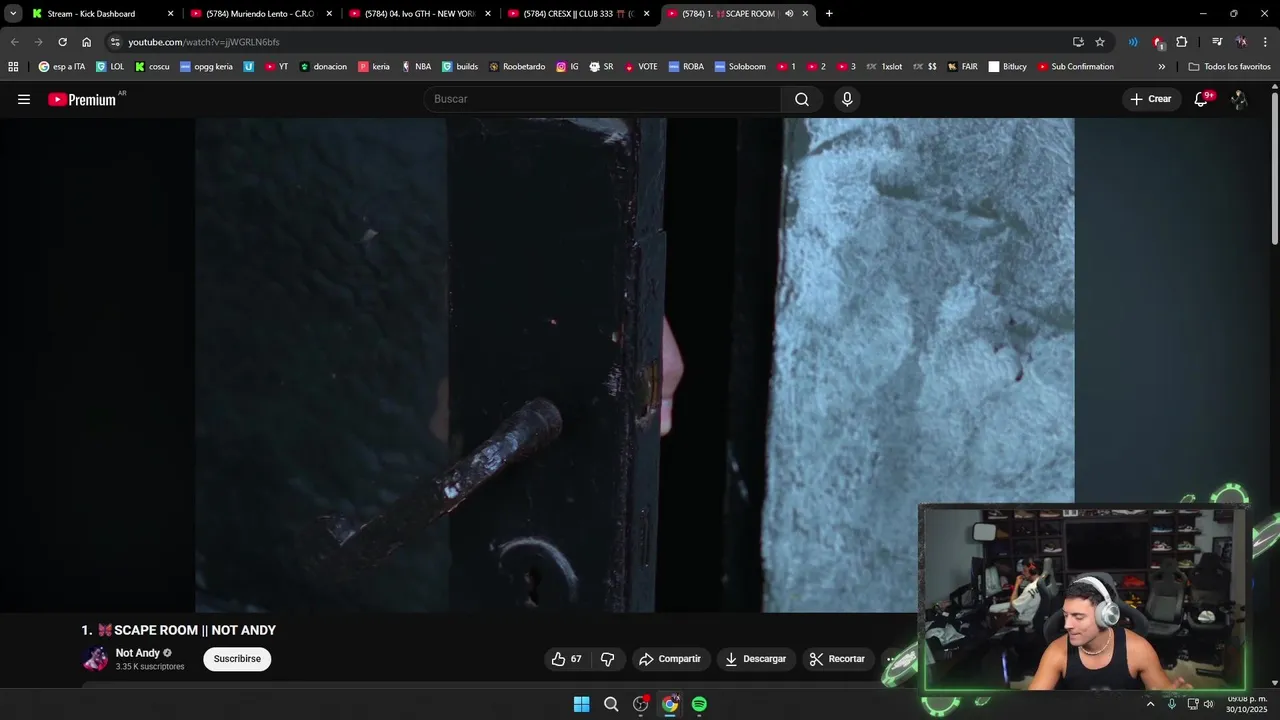Viewport: 1280px width, 720px height.
Task: Open the opgg keria bookmark
Action: [206, 67]
